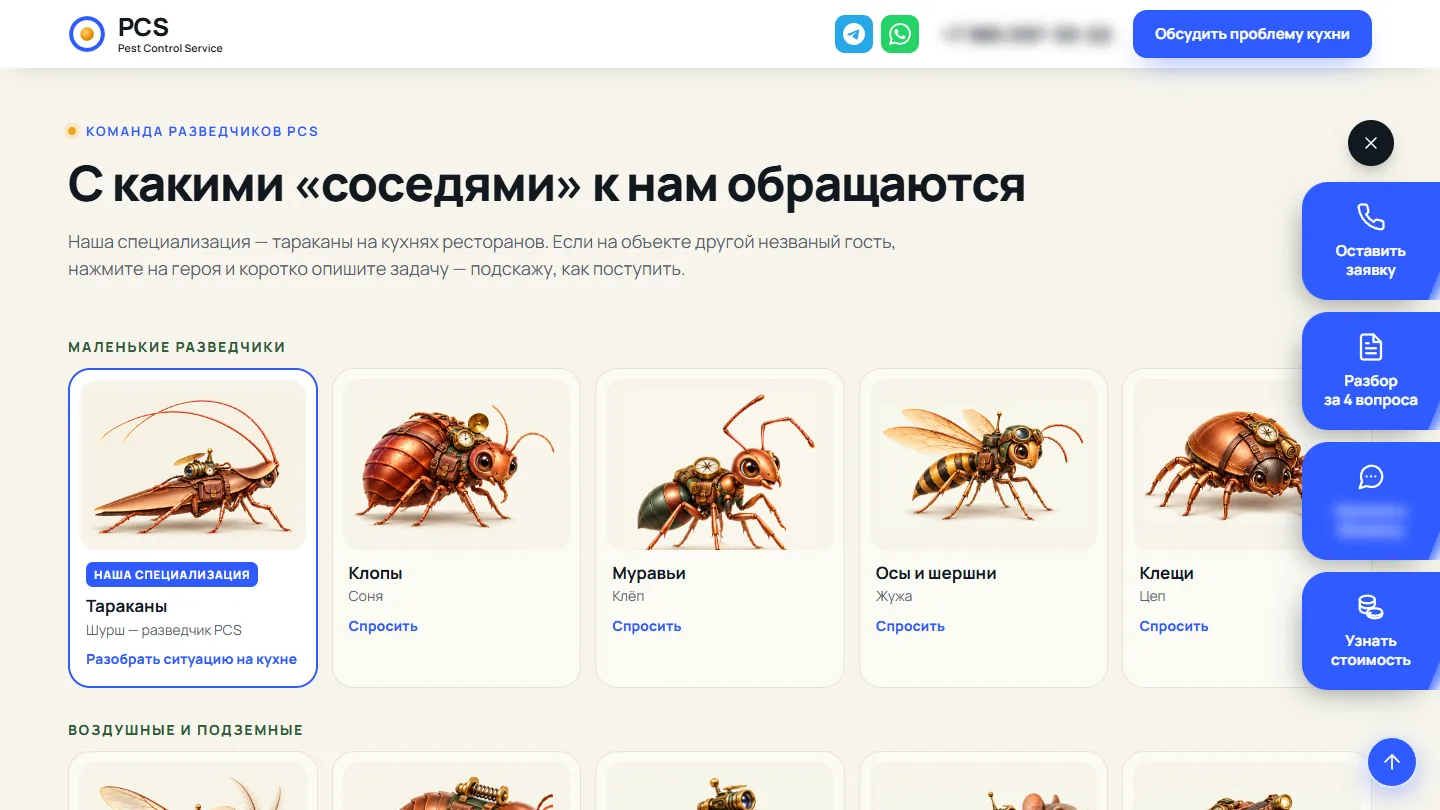The image size is (1440, 810).
Task: Click the 'Клопы' card title
Action: click(375, 573)
